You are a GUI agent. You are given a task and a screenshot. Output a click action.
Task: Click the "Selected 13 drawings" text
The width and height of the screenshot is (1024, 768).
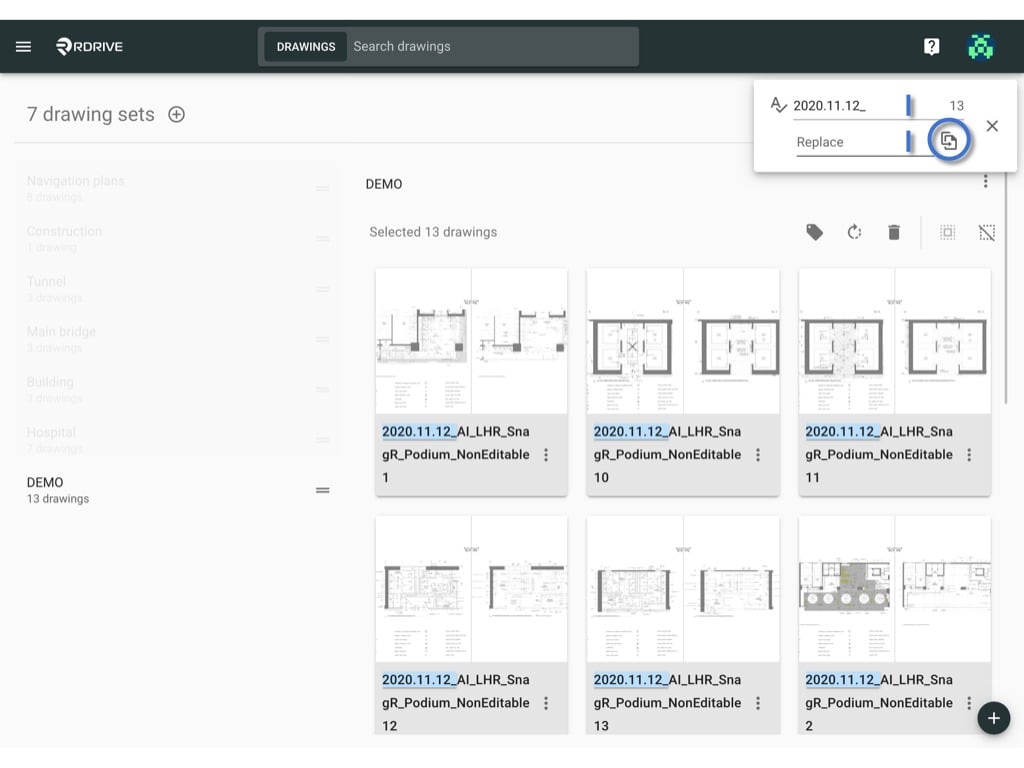click(x=433, y=232)
